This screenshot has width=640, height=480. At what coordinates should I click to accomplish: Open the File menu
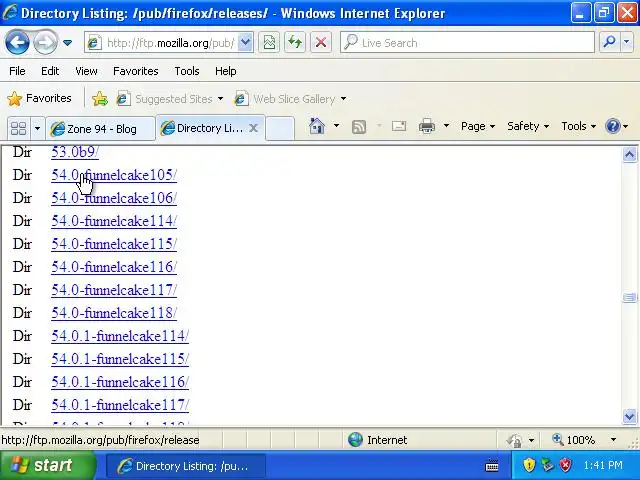pos(17,71)
